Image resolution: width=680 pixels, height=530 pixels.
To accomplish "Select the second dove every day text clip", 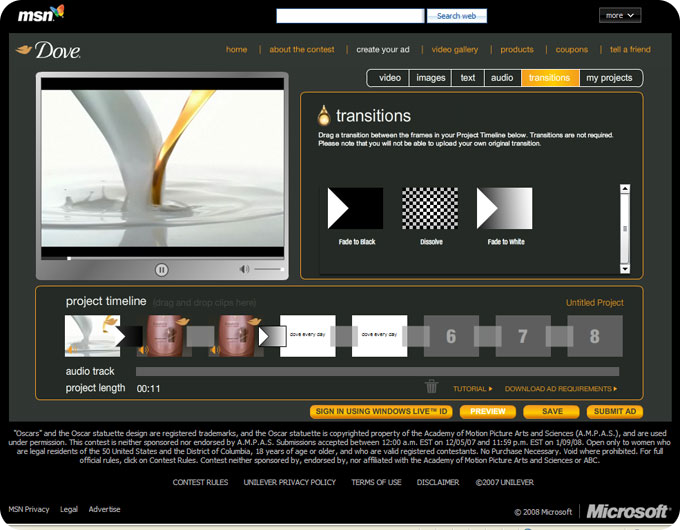I will (379, 336).
